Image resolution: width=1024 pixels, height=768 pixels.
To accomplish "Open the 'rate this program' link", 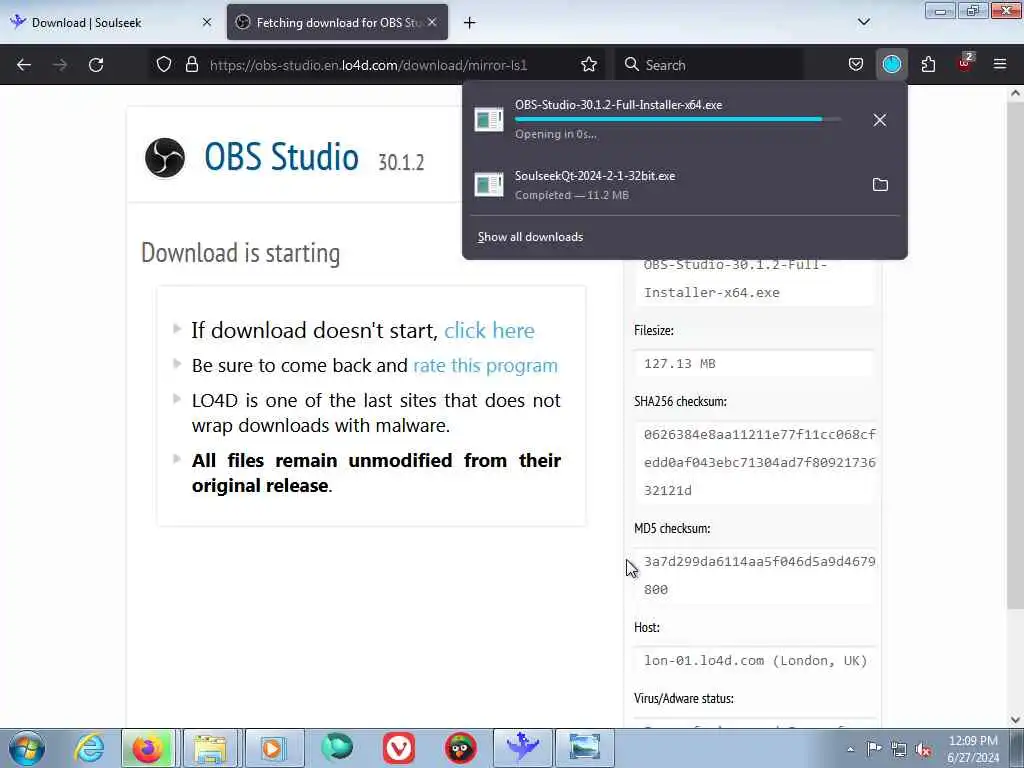I will (x=485, y=366).
